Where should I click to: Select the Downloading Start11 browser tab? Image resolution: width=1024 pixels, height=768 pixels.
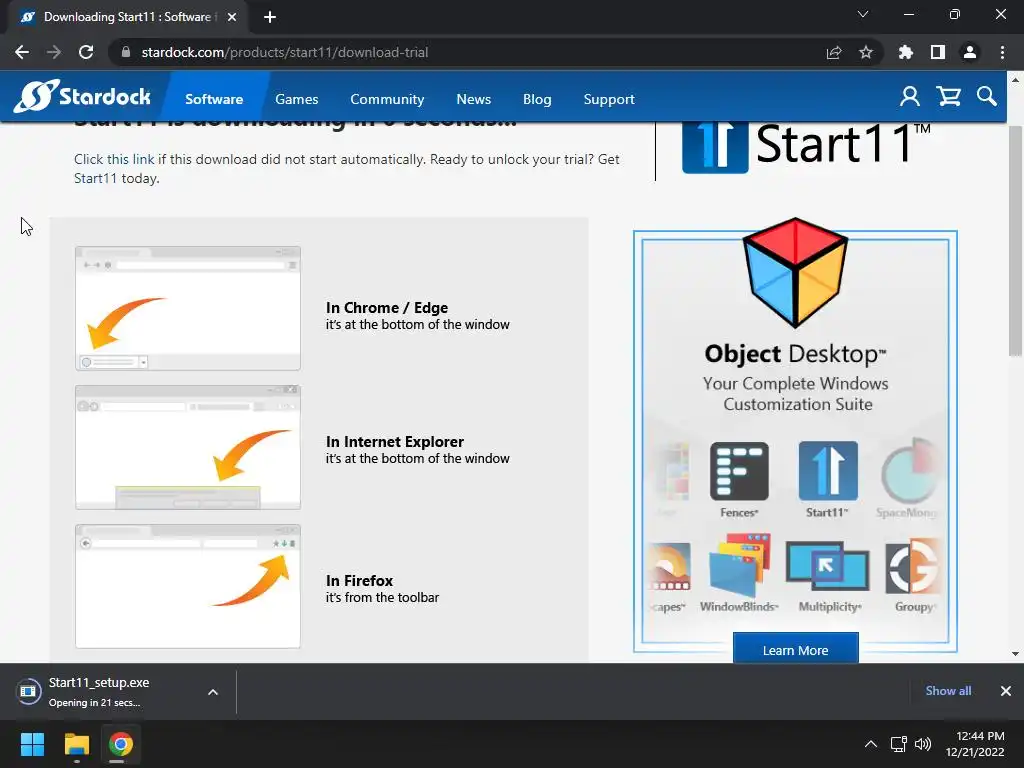[x=127, y=18]
